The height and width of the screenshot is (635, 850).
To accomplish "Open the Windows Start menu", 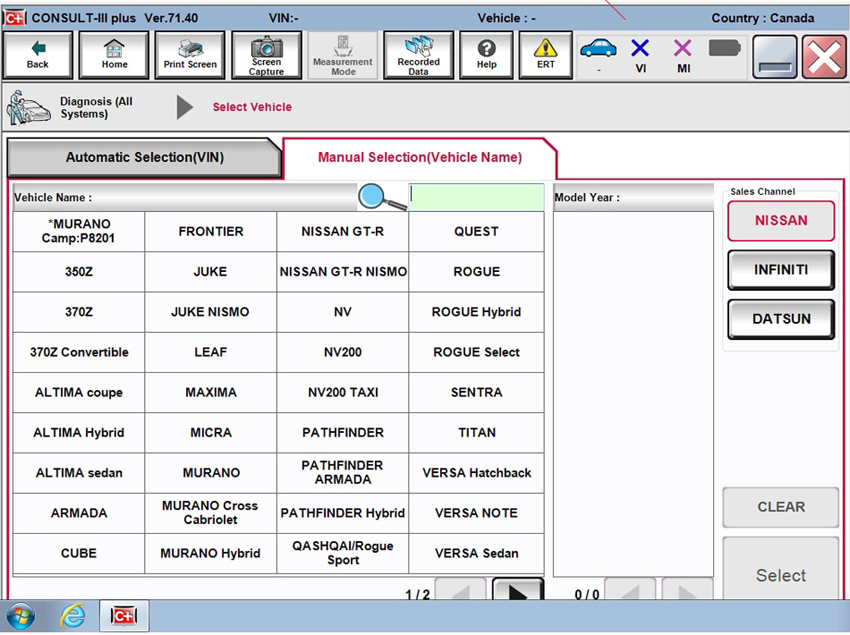I will 20,617.
